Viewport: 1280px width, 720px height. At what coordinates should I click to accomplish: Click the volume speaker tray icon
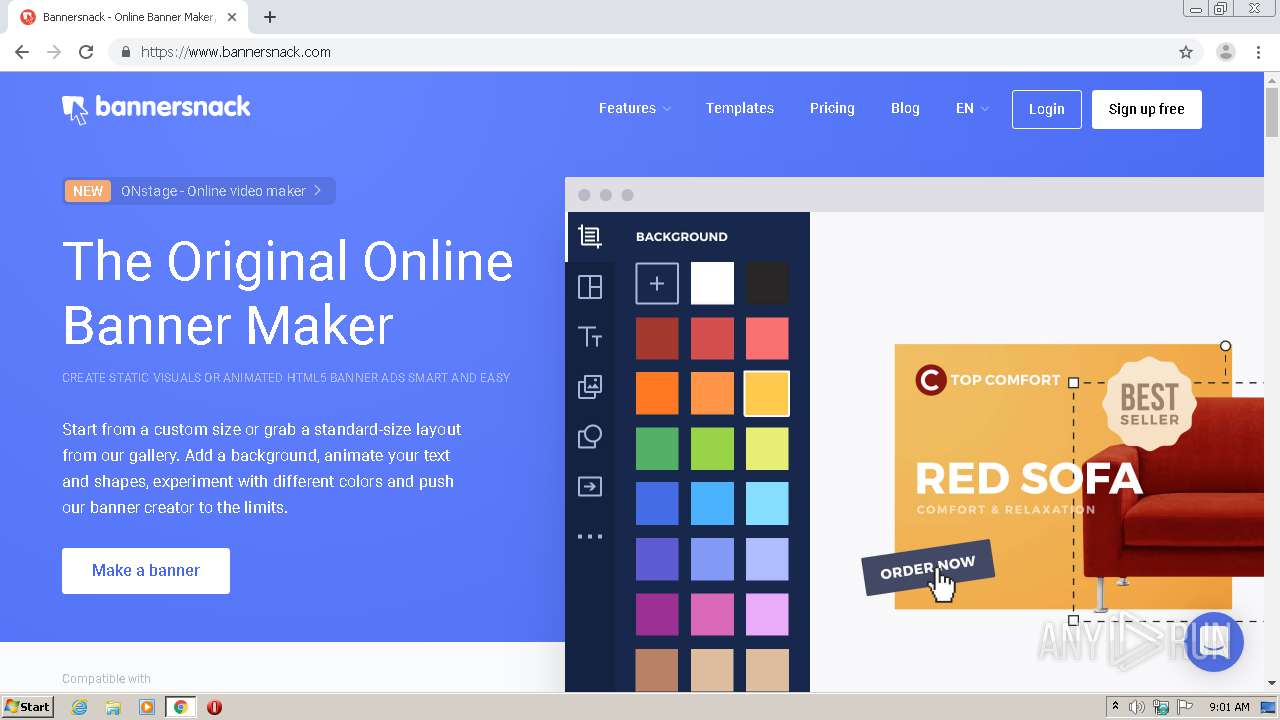click(1137, 707)
